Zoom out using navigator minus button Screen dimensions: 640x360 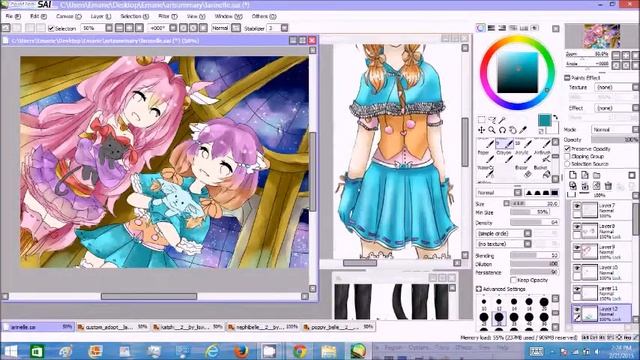click(x=616, y=55)
